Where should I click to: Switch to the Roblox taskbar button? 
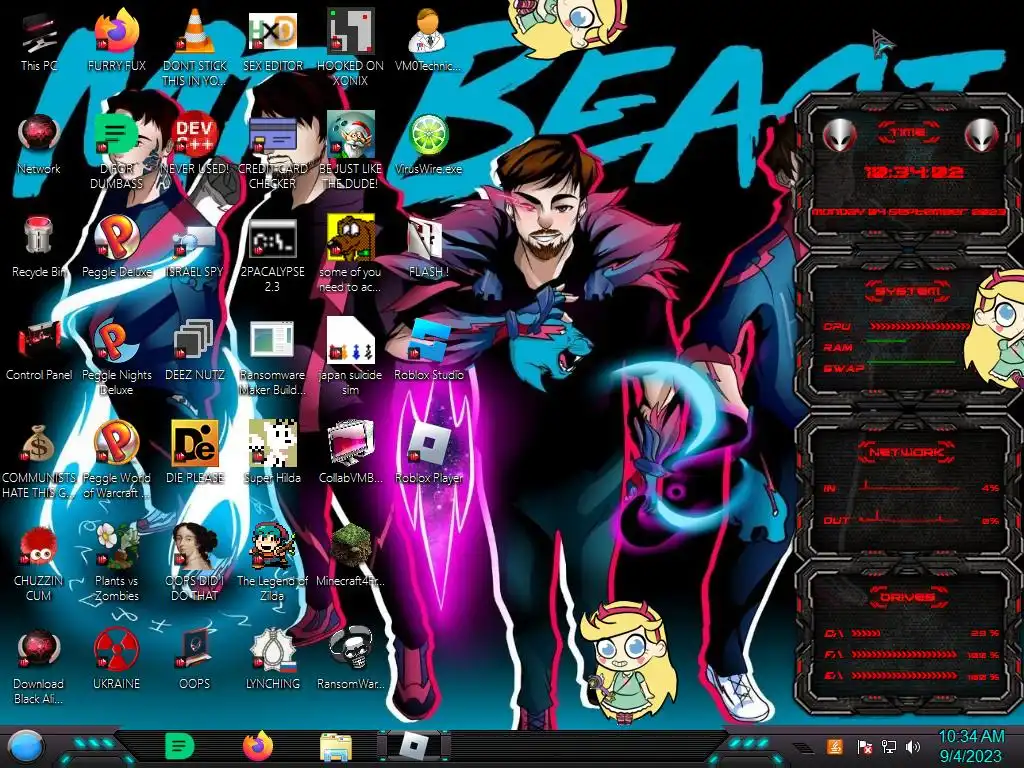click(x=414, y=746)
